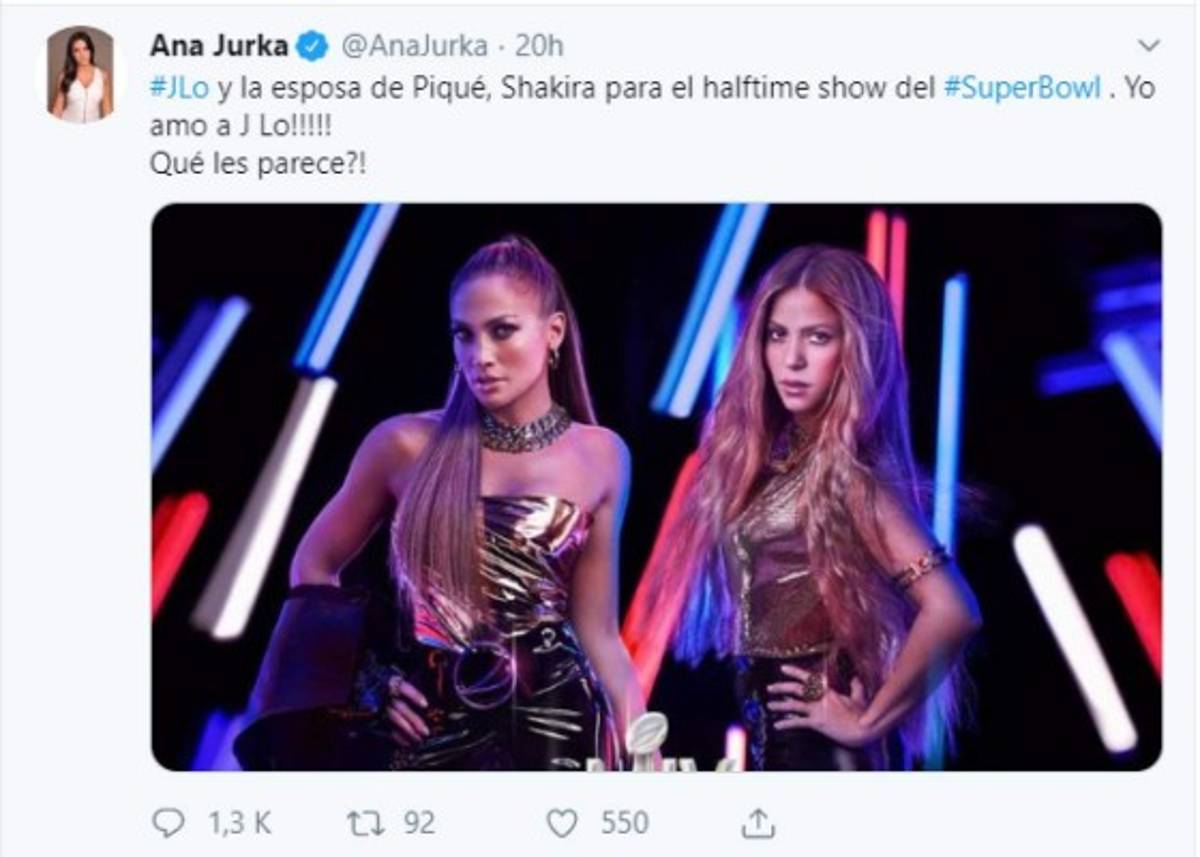Open the share tweet icon
The height and width of the screenshot is (857, 1200).
759,822
